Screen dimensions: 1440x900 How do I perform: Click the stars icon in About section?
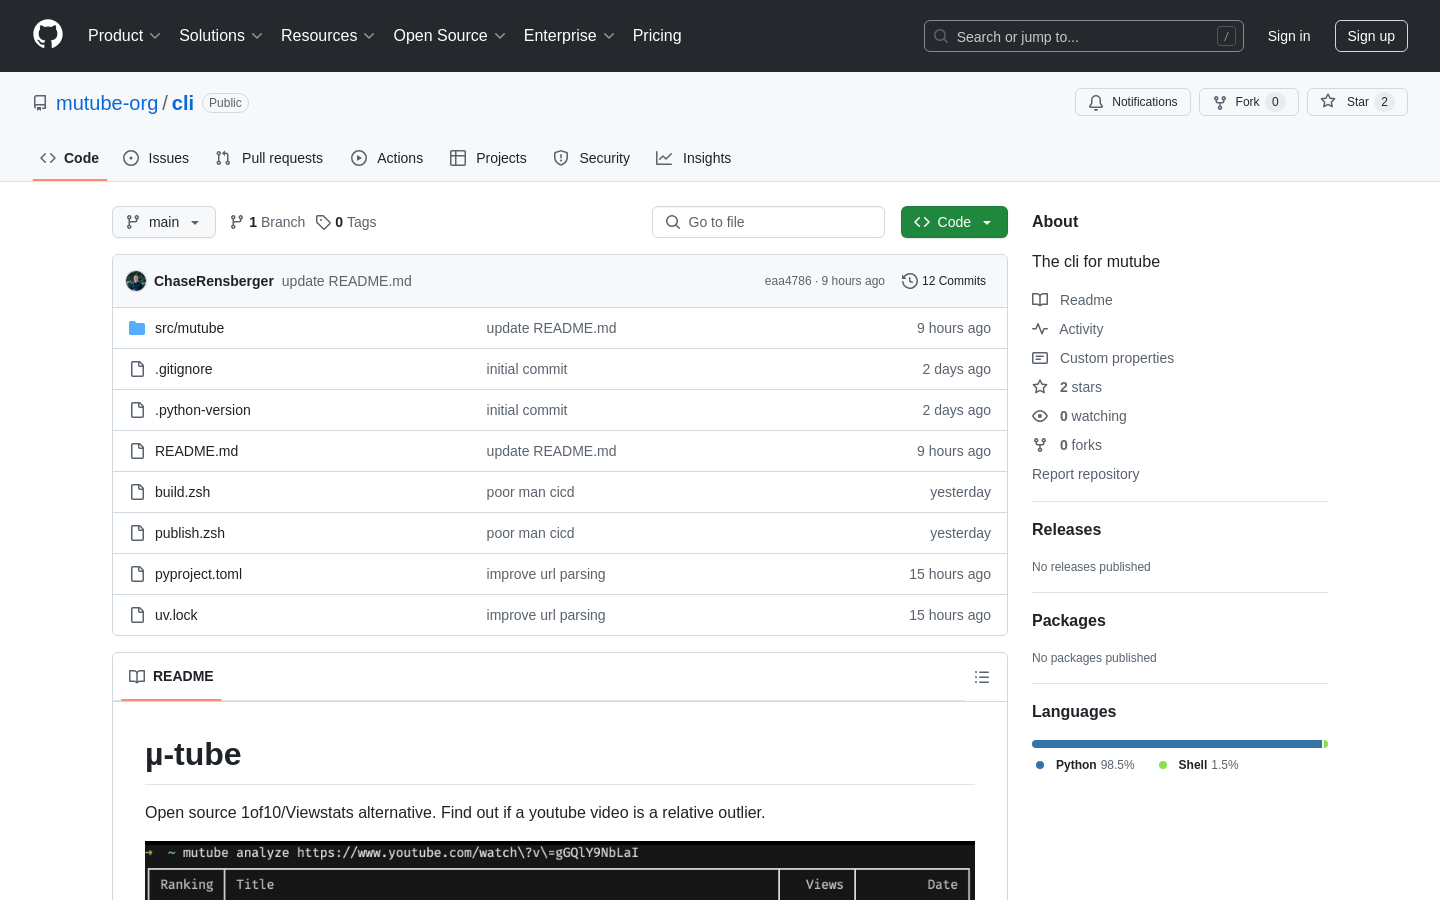coord(1040,387)
